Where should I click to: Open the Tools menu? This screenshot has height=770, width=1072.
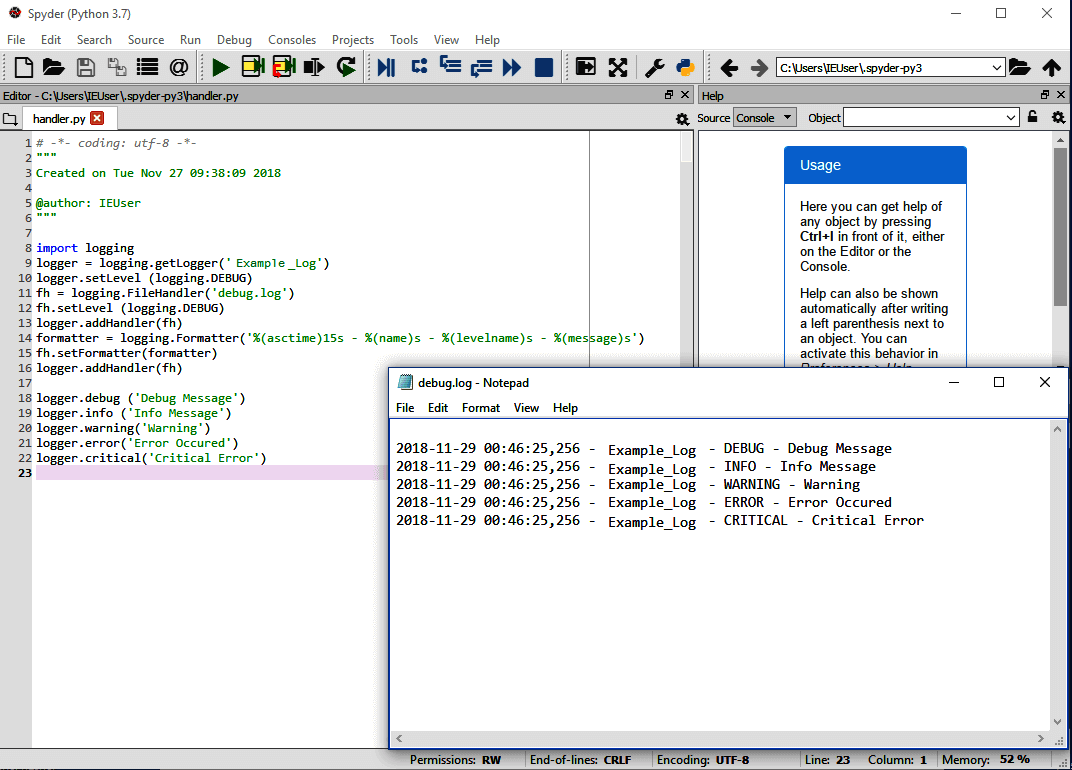[403, 40]
